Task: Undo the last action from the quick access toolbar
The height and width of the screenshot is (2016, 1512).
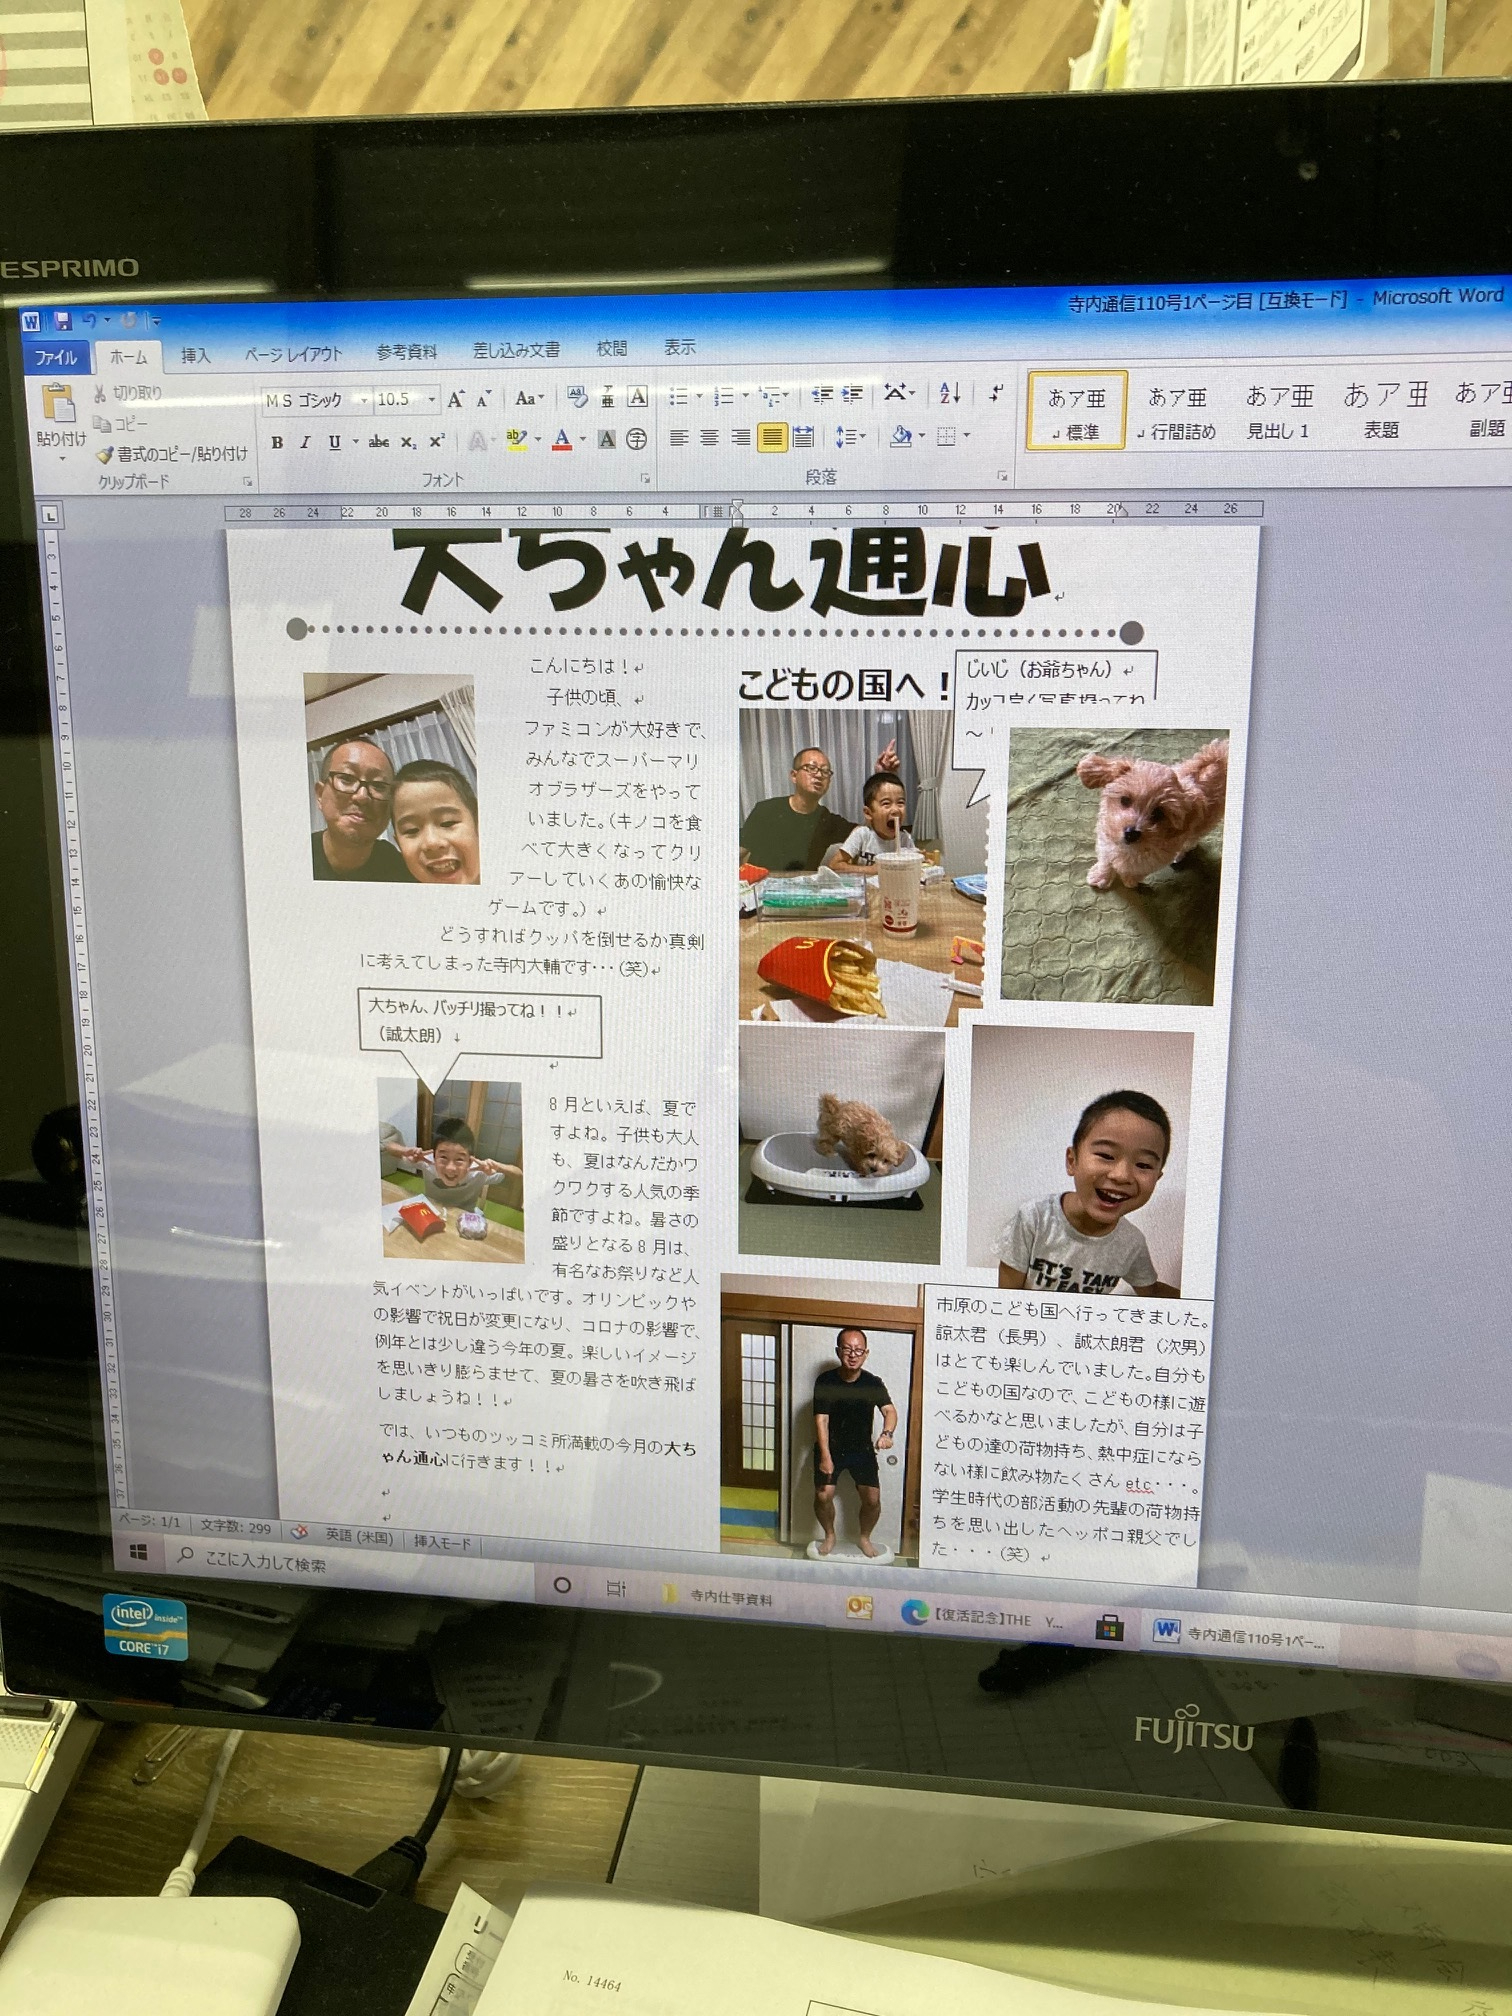Action: tap(90, 320)
